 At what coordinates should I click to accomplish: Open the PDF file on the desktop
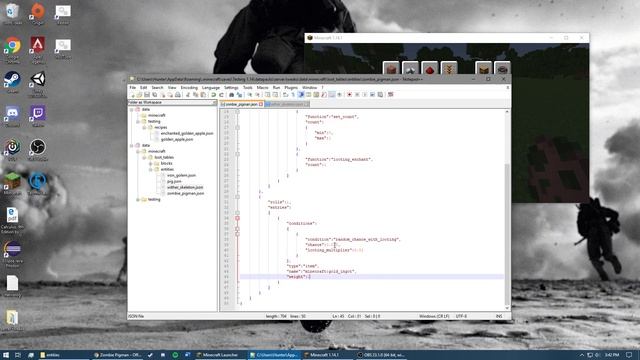tap(12, 215)
